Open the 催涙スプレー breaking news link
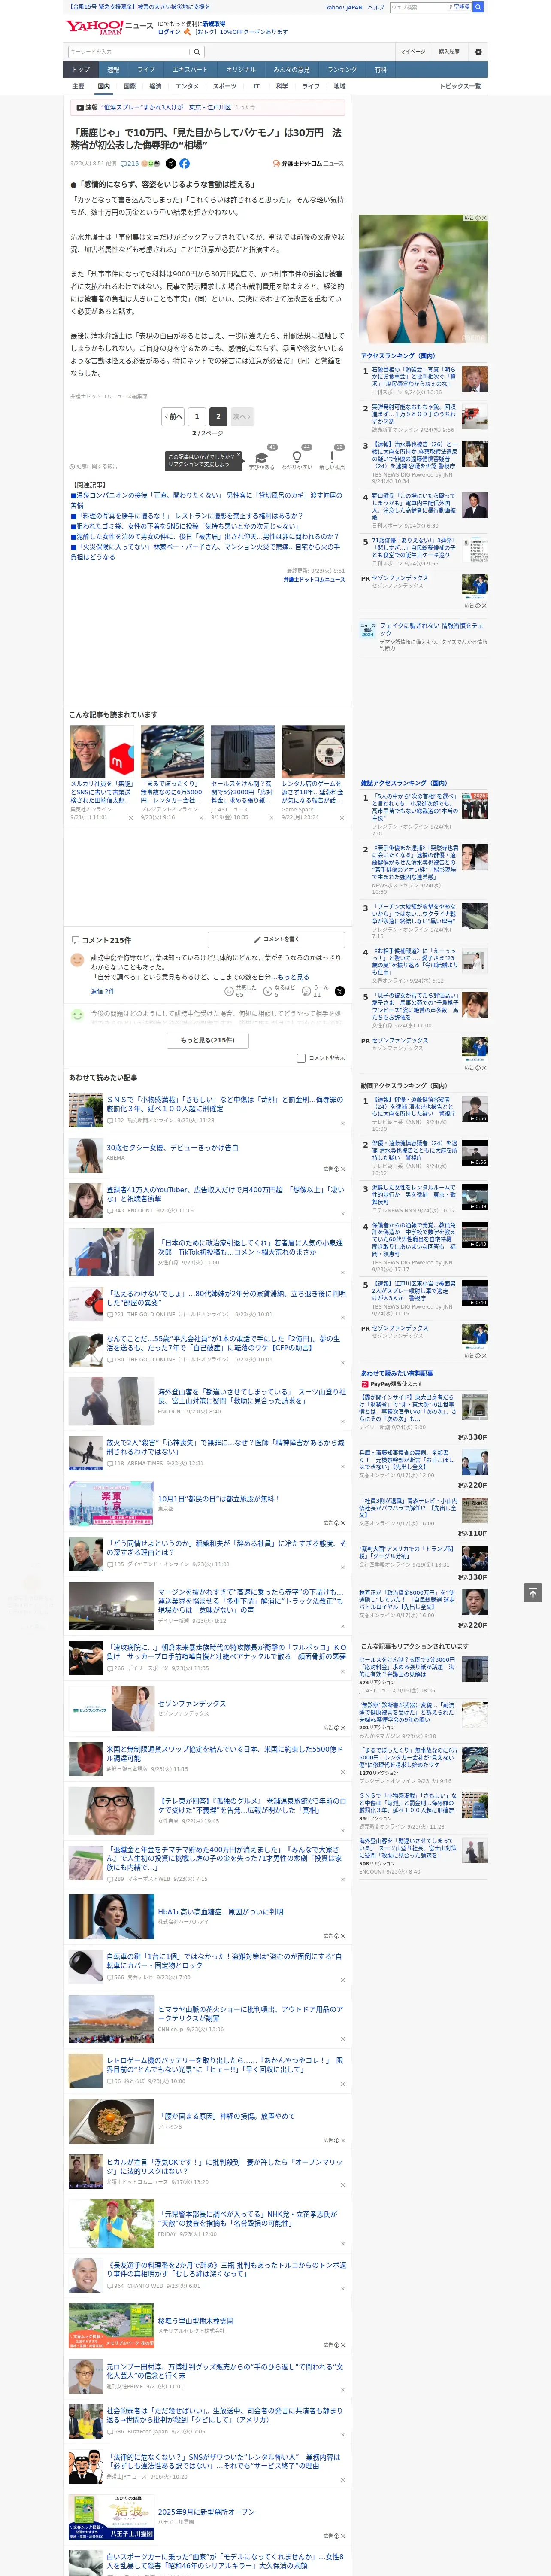This screenshot has width=551, height=2576. pyautogui.click(x=166, y=107)
